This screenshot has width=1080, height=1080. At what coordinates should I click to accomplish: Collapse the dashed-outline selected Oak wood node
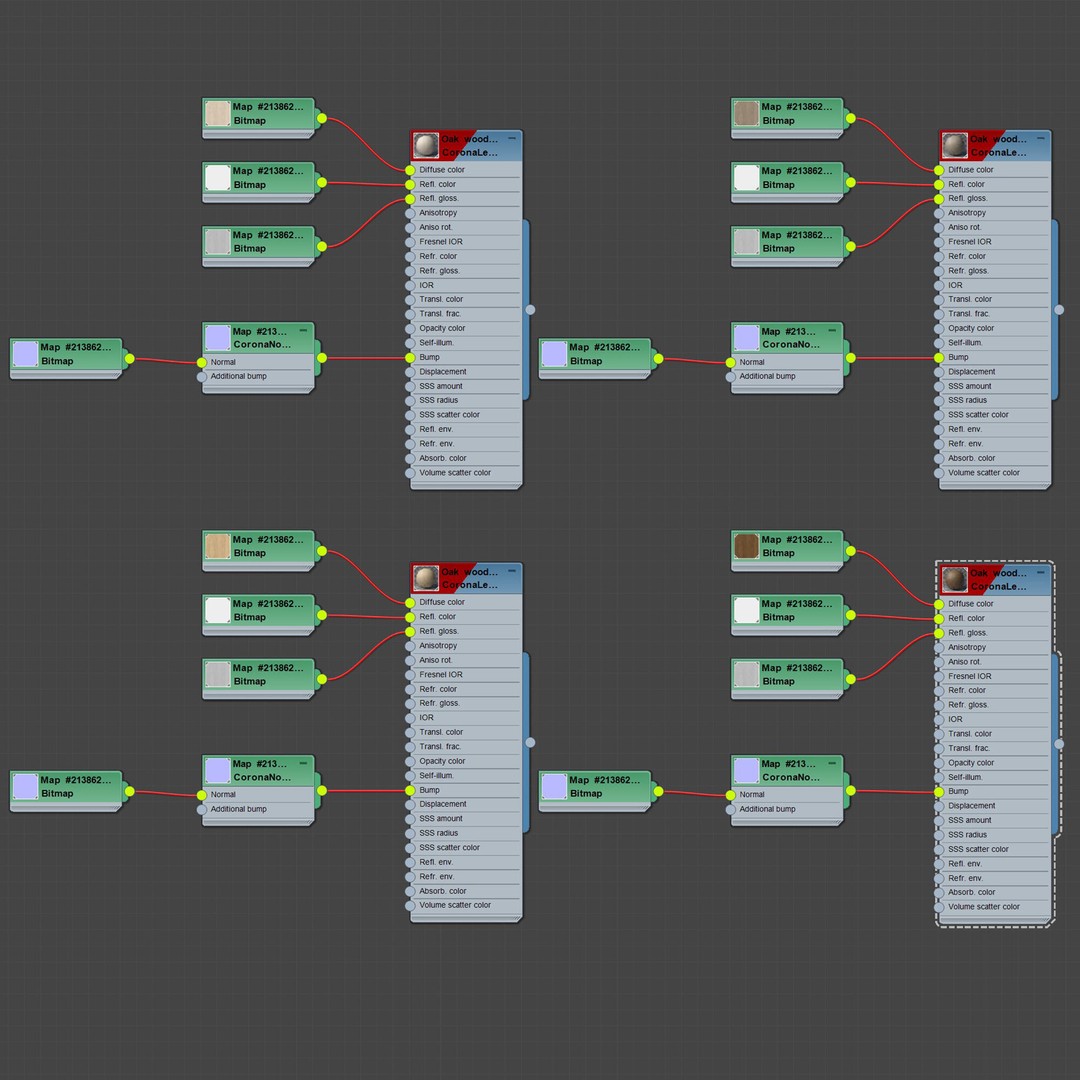[x=1040, y=572]
